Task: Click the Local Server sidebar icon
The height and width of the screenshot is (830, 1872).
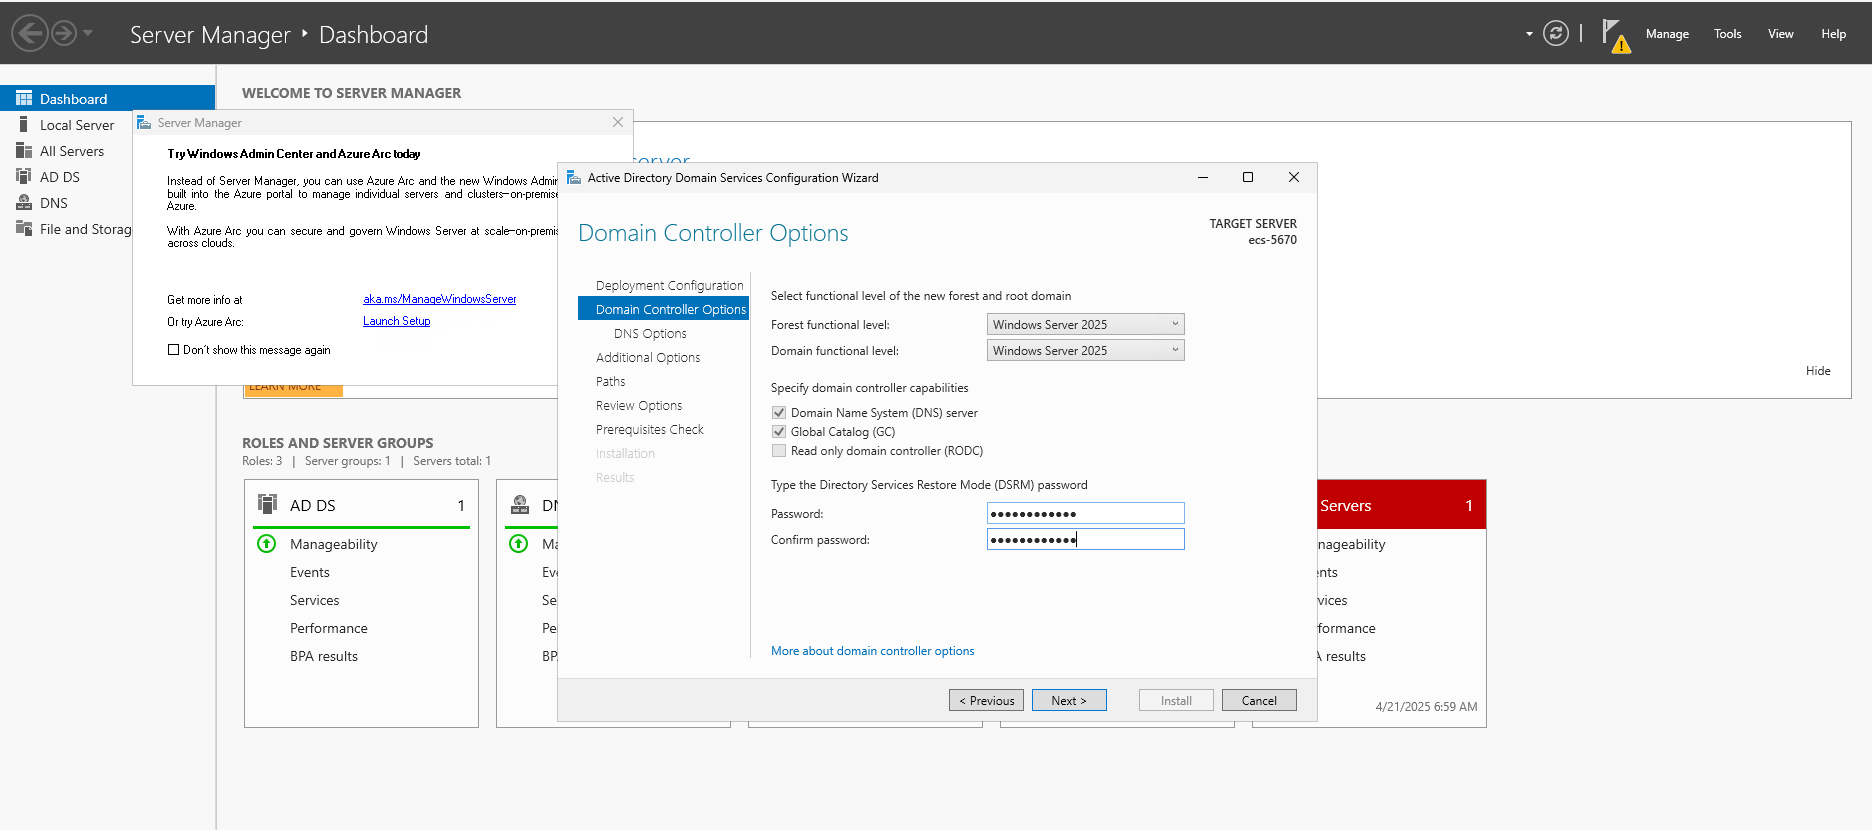Action: pos(24,125)
